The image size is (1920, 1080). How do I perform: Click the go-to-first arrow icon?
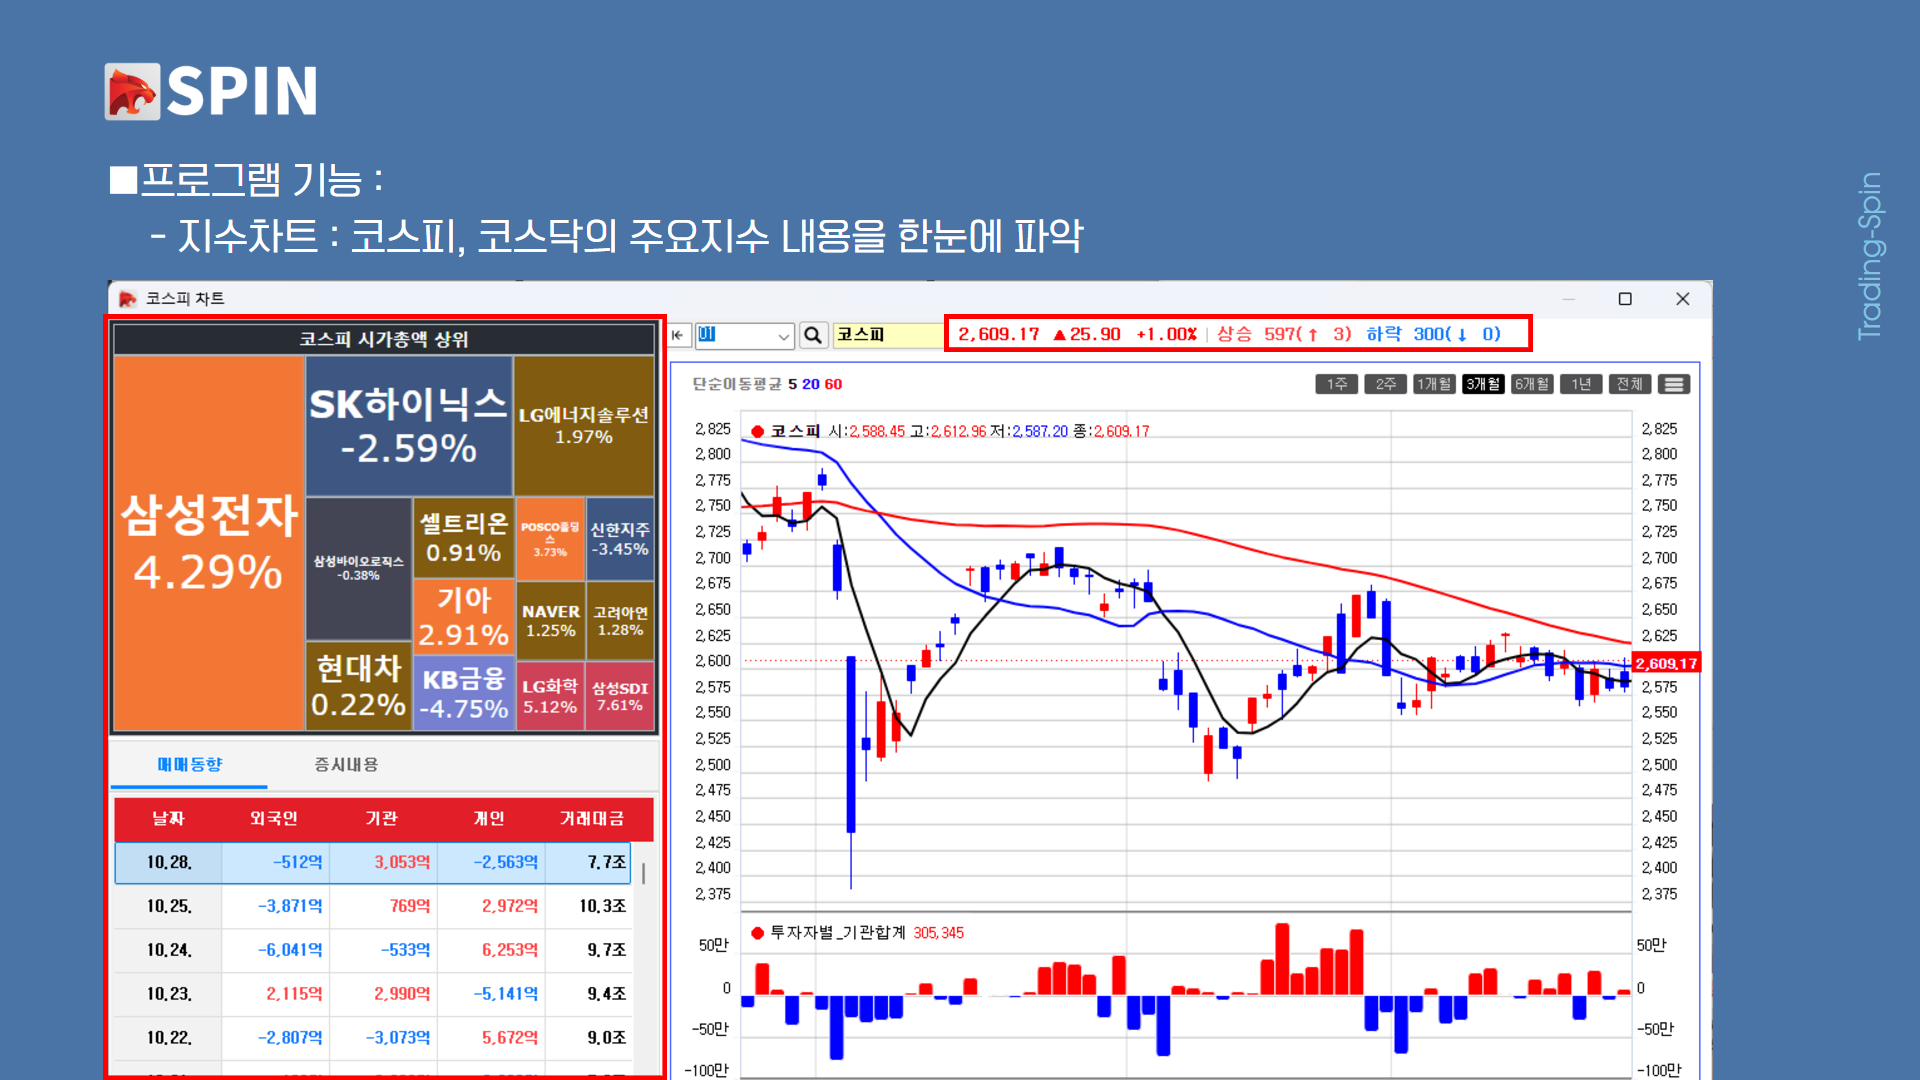[x=678, y=335]
